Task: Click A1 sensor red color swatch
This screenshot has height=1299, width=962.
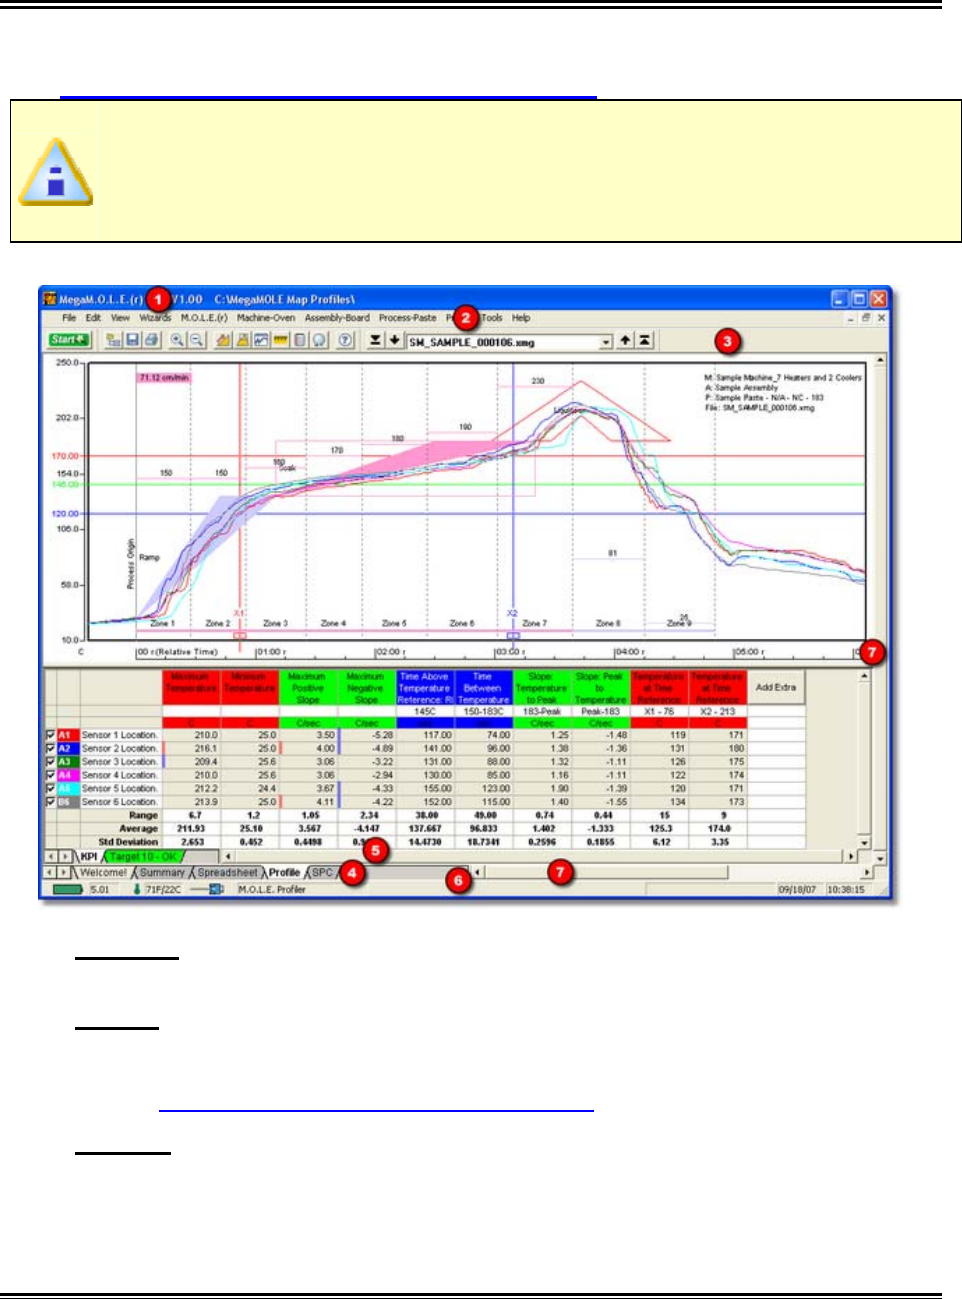Action: click(x=67, y=735)
